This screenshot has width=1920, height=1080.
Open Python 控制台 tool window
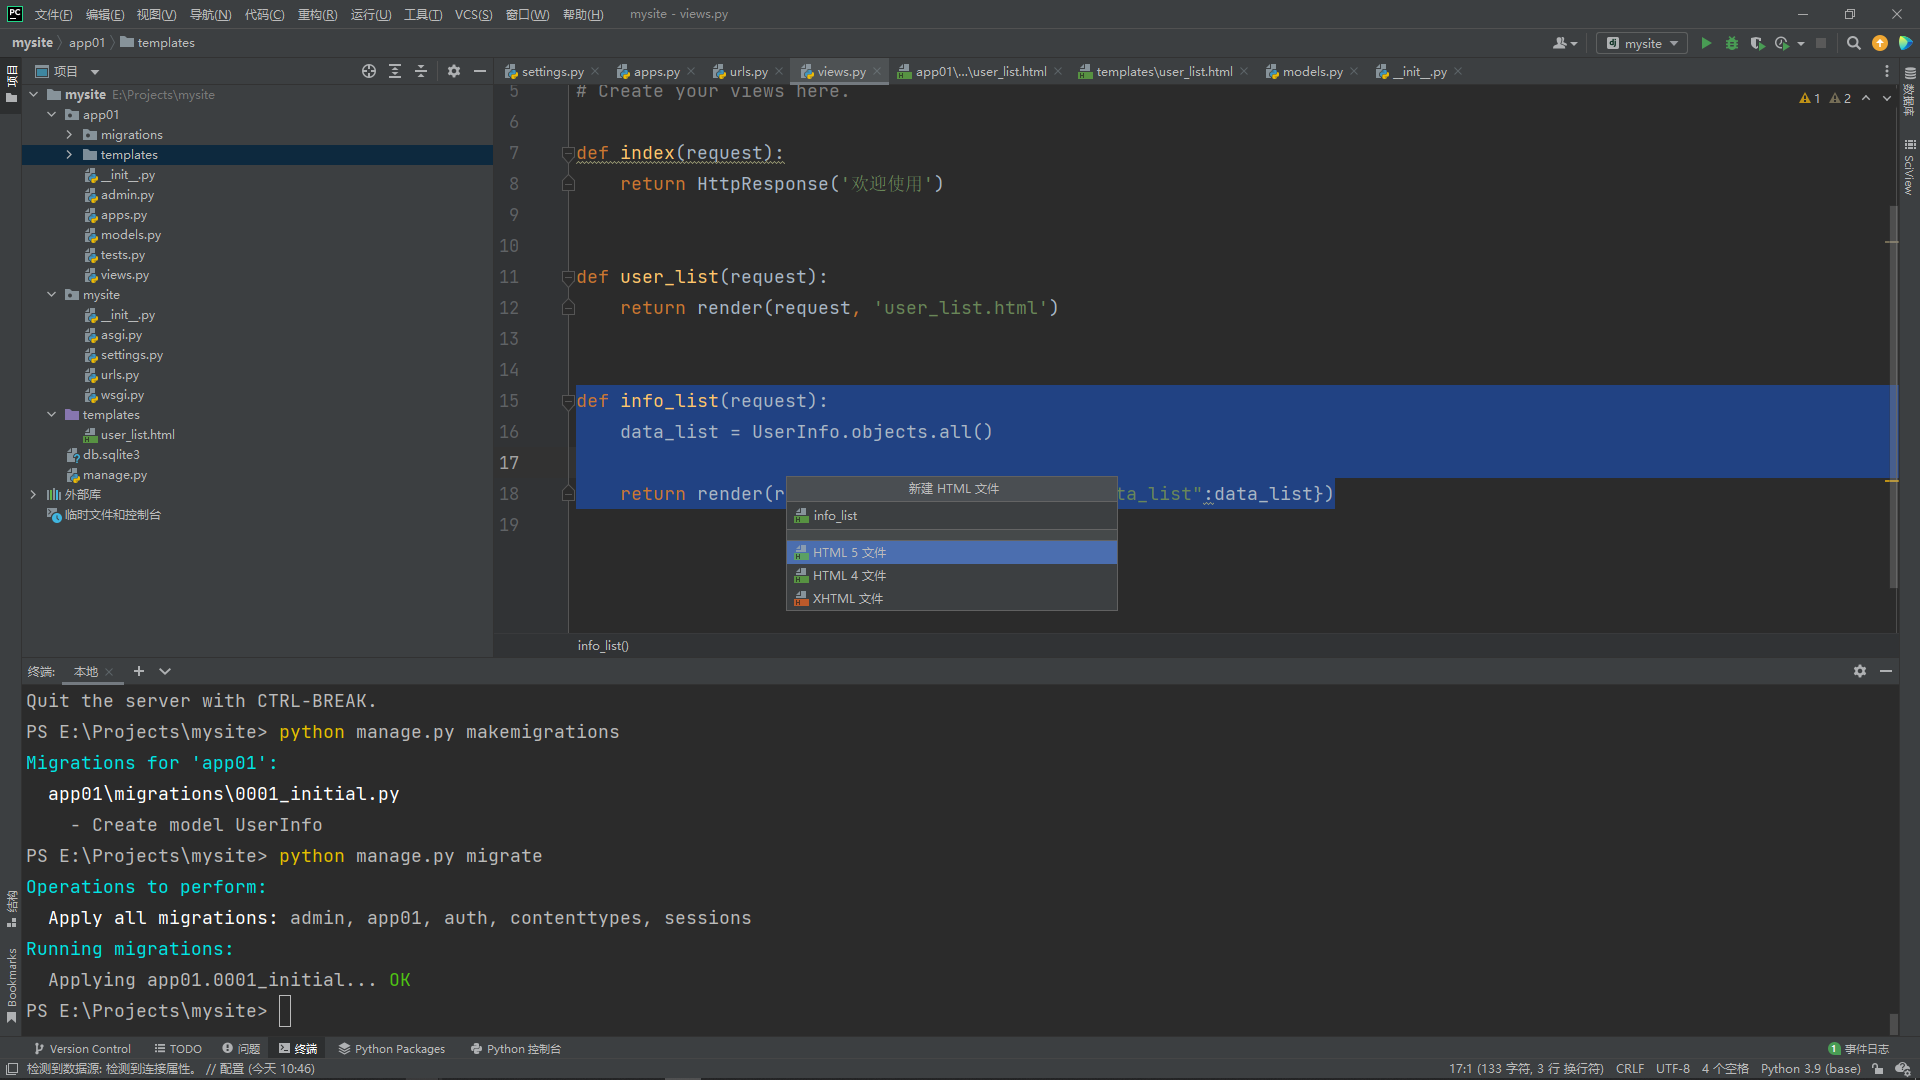[x=515, y=1048]
